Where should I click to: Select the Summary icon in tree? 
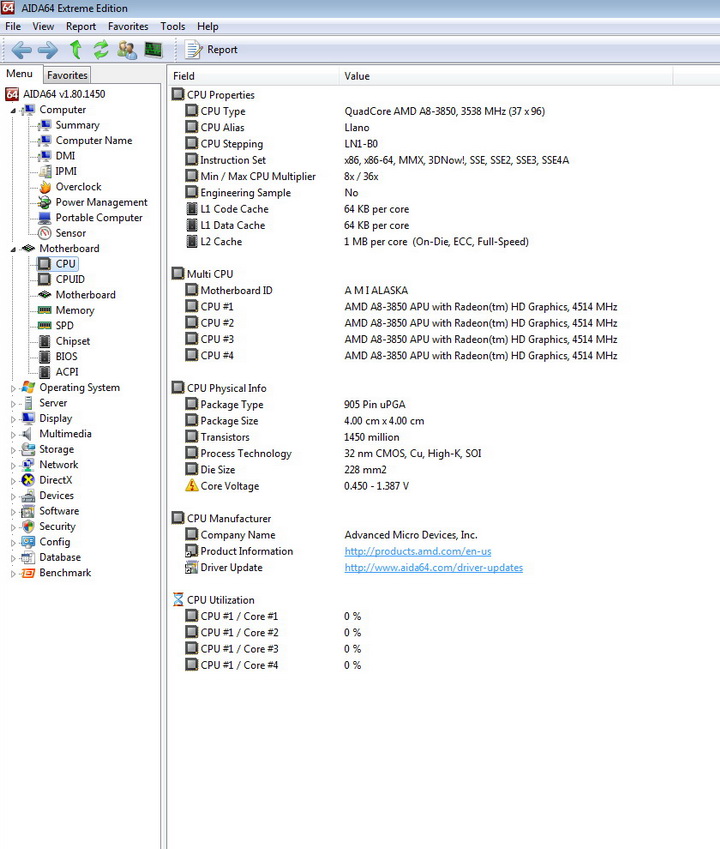coord(45,125)
